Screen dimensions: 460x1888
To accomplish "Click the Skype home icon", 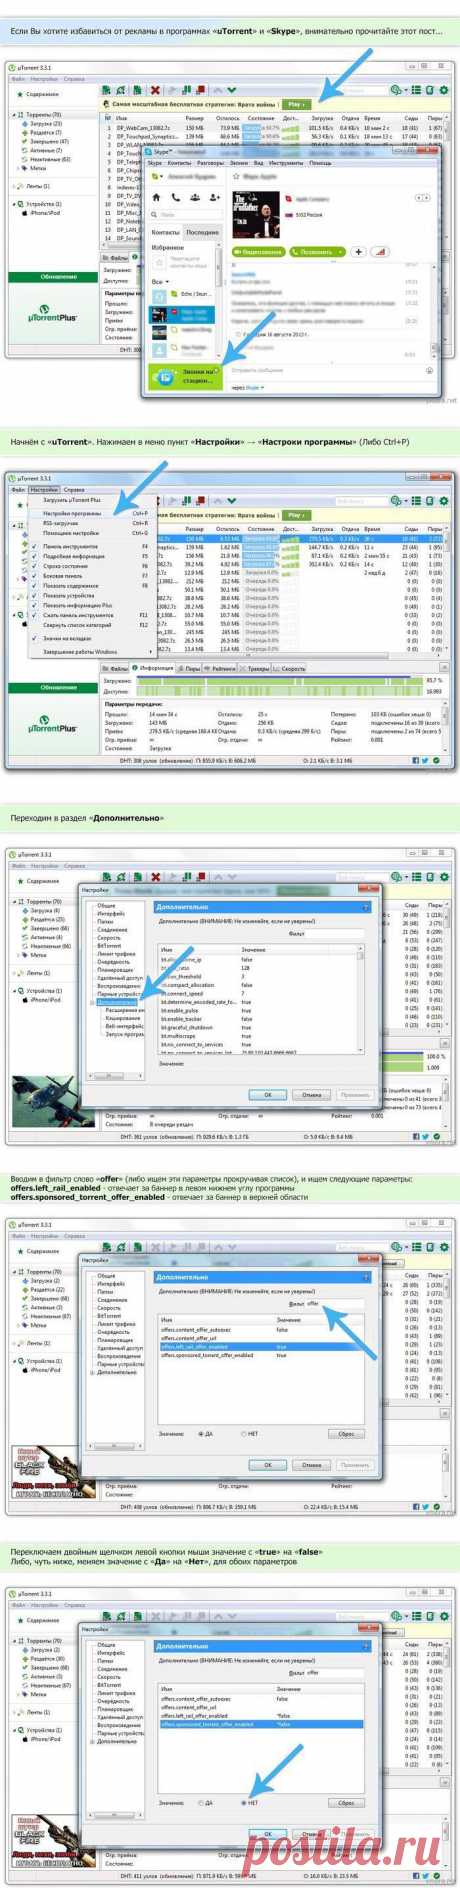I will (155, 195).
